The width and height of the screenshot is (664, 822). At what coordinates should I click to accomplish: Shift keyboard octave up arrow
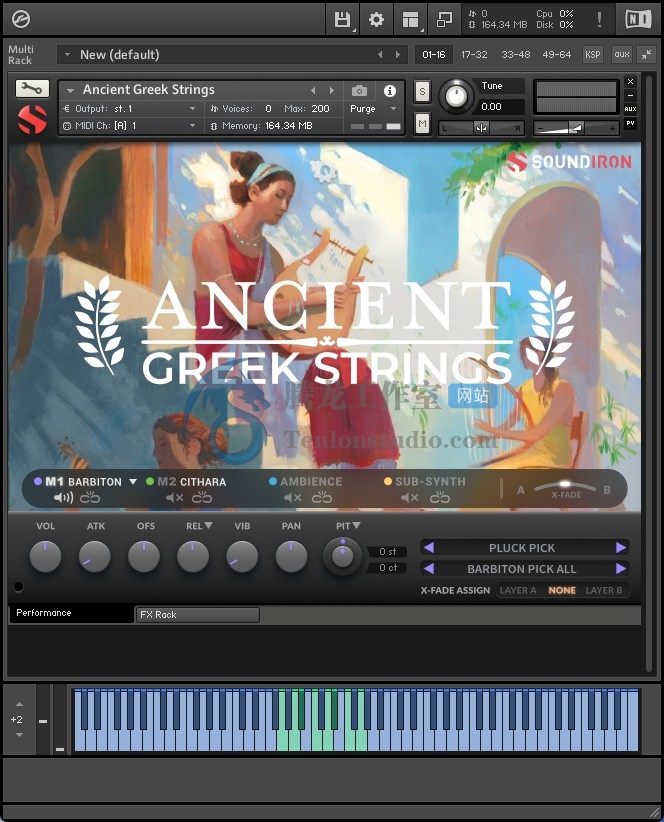[19, 704]
